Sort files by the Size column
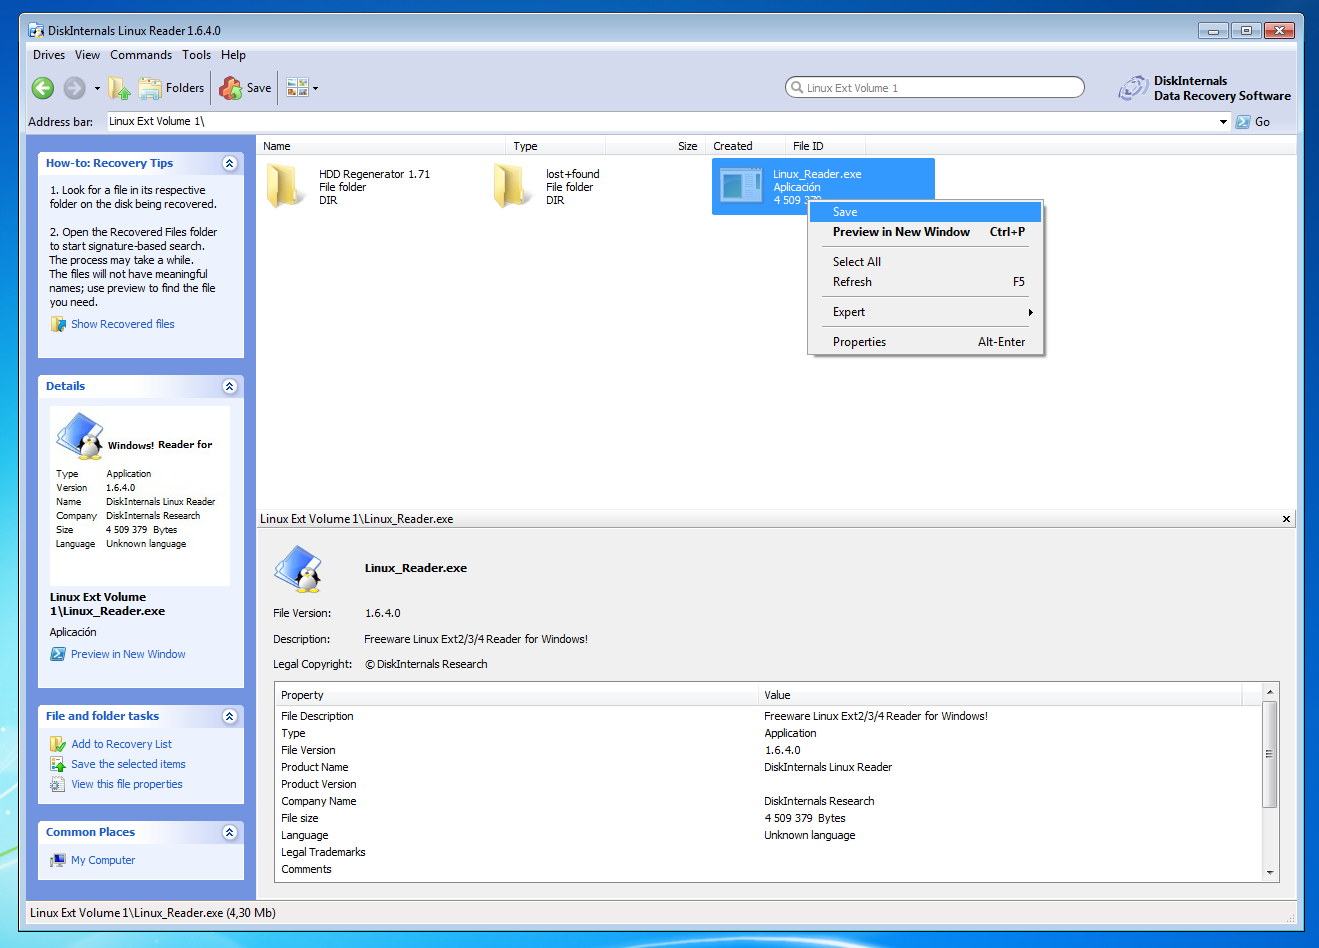This screenshot has height=948, width=1319. coord(655,146)
